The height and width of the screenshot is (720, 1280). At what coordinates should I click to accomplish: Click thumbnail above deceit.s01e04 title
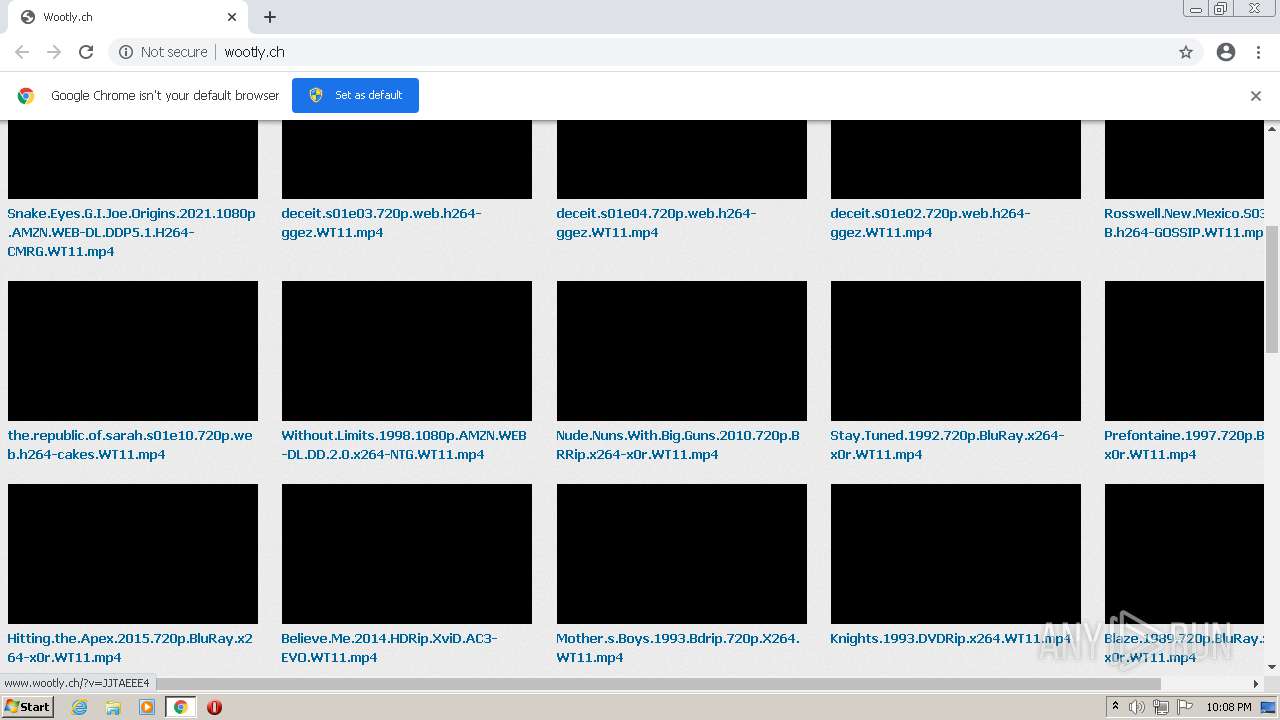[682, 160]
